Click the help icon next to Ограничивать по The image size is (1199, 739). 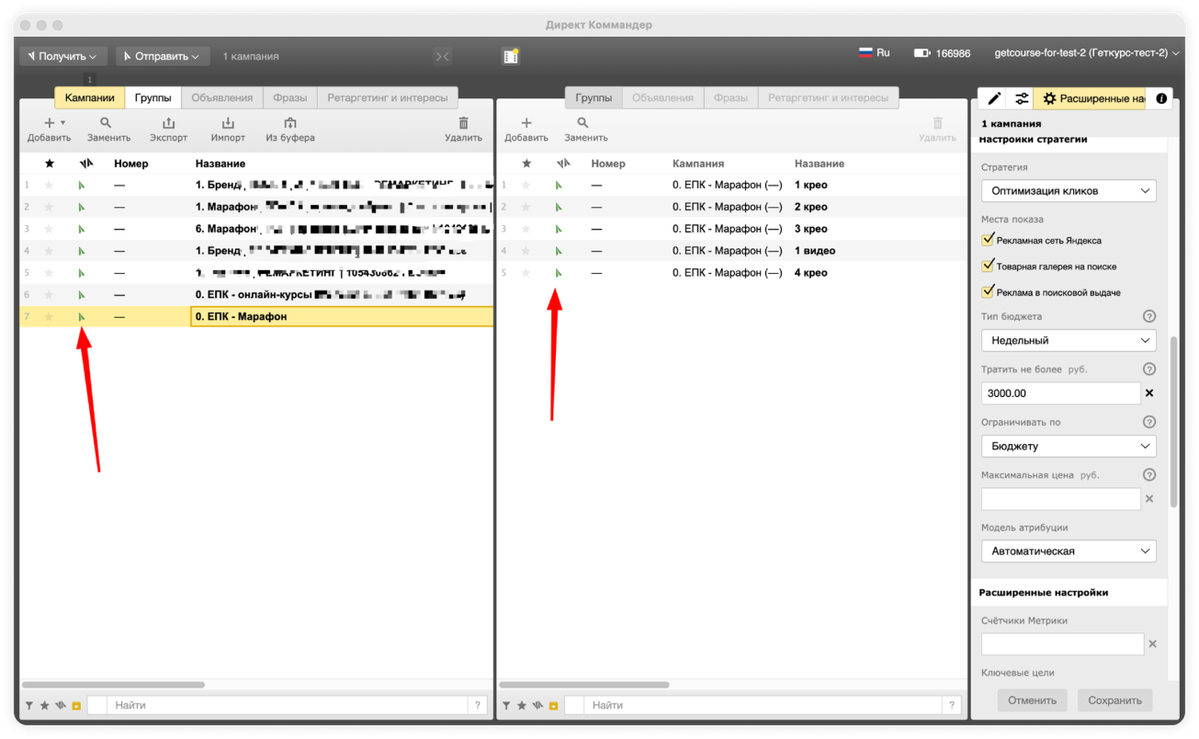coord(1149,422)
